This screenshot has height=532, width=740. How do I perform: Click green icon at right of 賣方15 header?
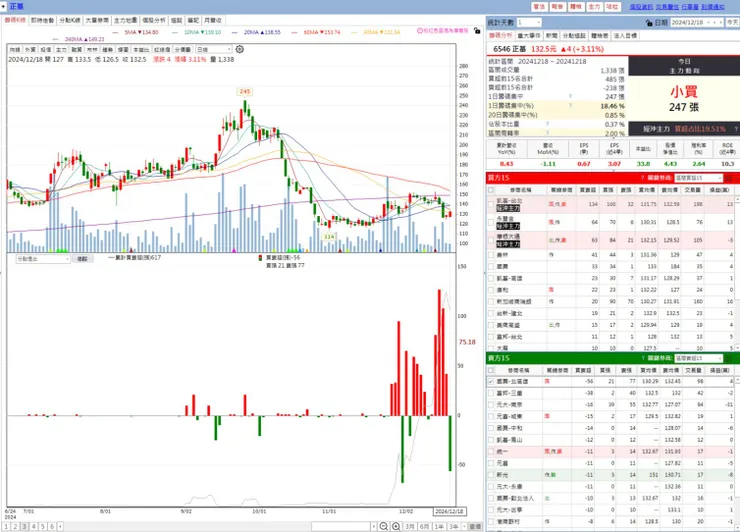click(x=729, y=358)
